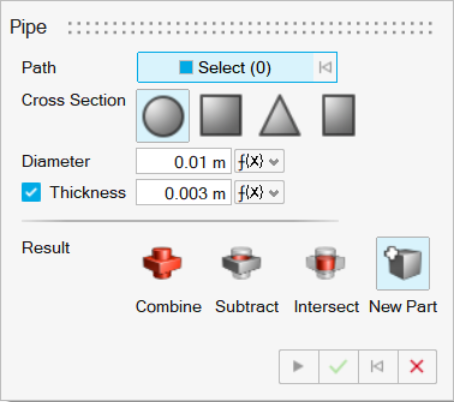Screen dimensions: 454x402
Task: Select the Intersect result icon
Action: point(325,263)
